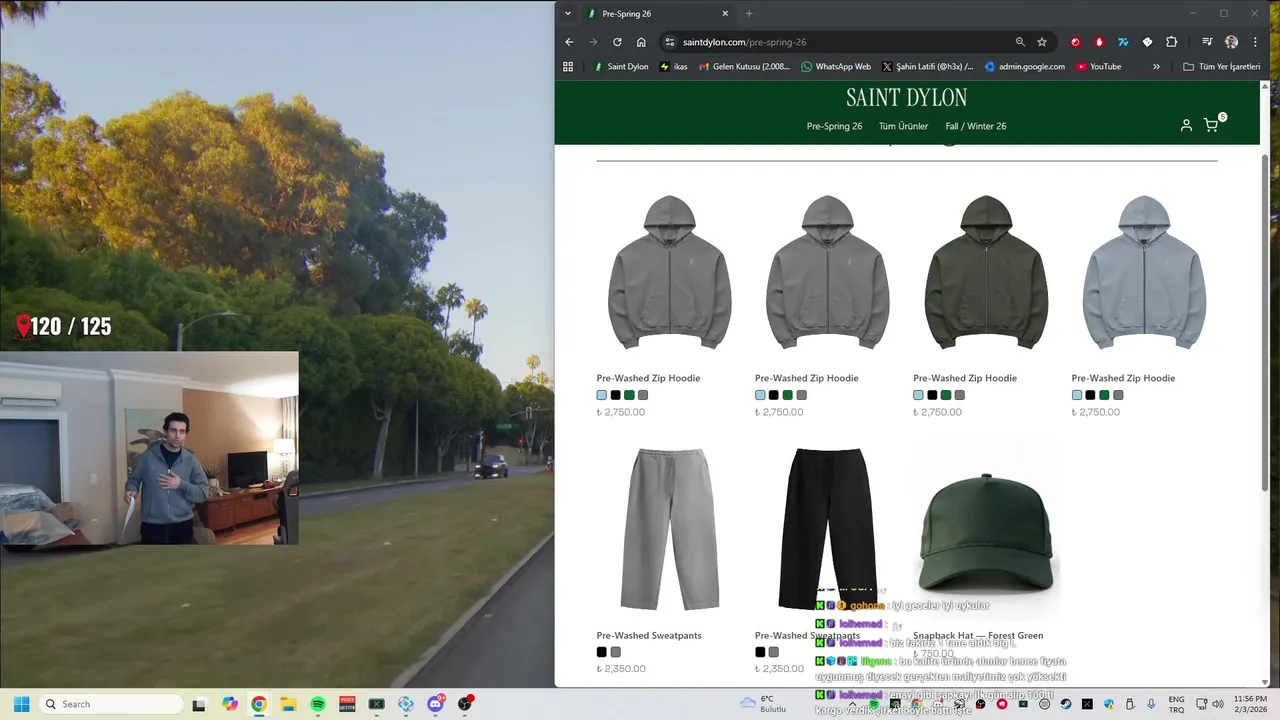Open the light blue zip hoodie image
The width and height of the screenshot is (1280, 720).
click(x=1144, y=272)
